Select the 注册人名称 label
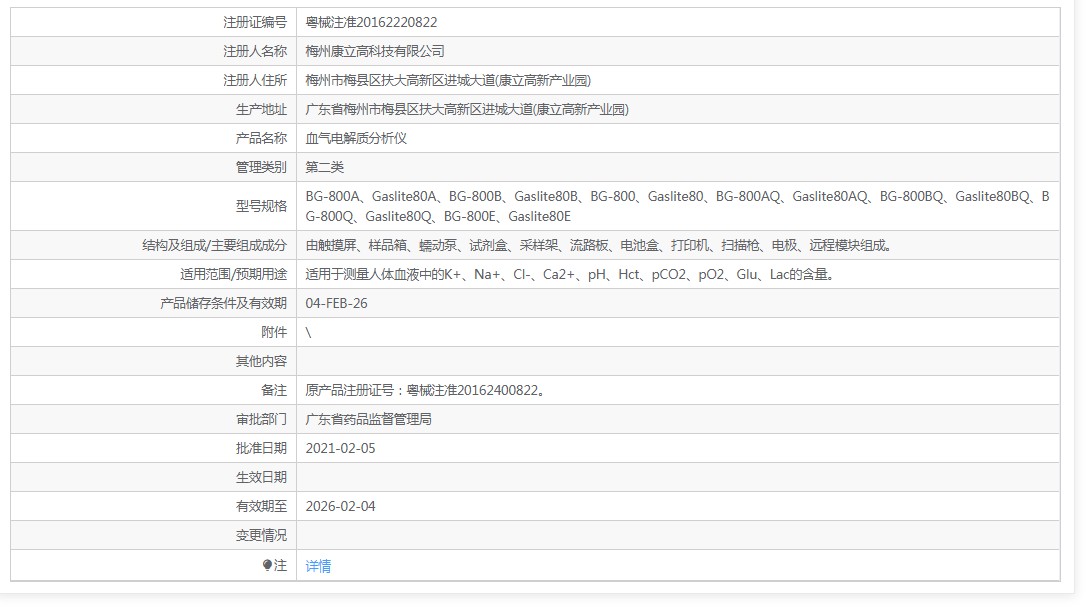Screen dimensions: 1086x615 pos(255,51)
